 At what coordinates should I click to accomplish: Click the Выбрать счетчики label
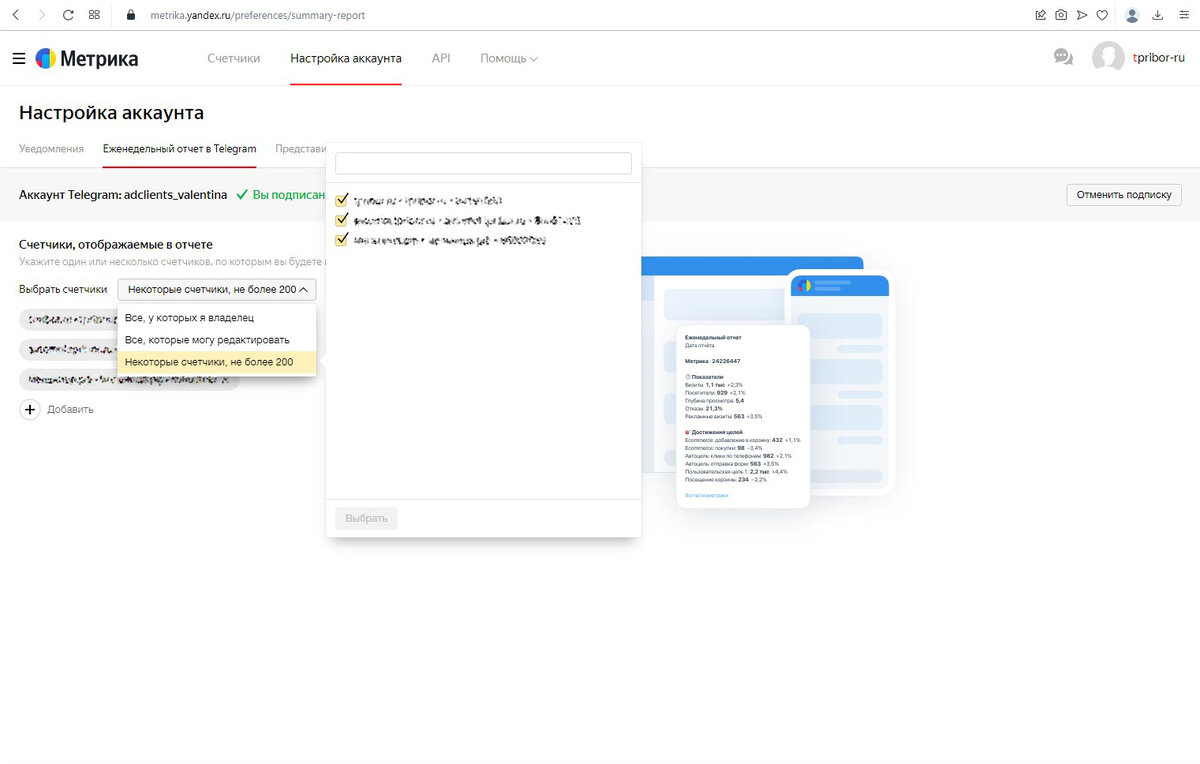click(x=63, y=289)
